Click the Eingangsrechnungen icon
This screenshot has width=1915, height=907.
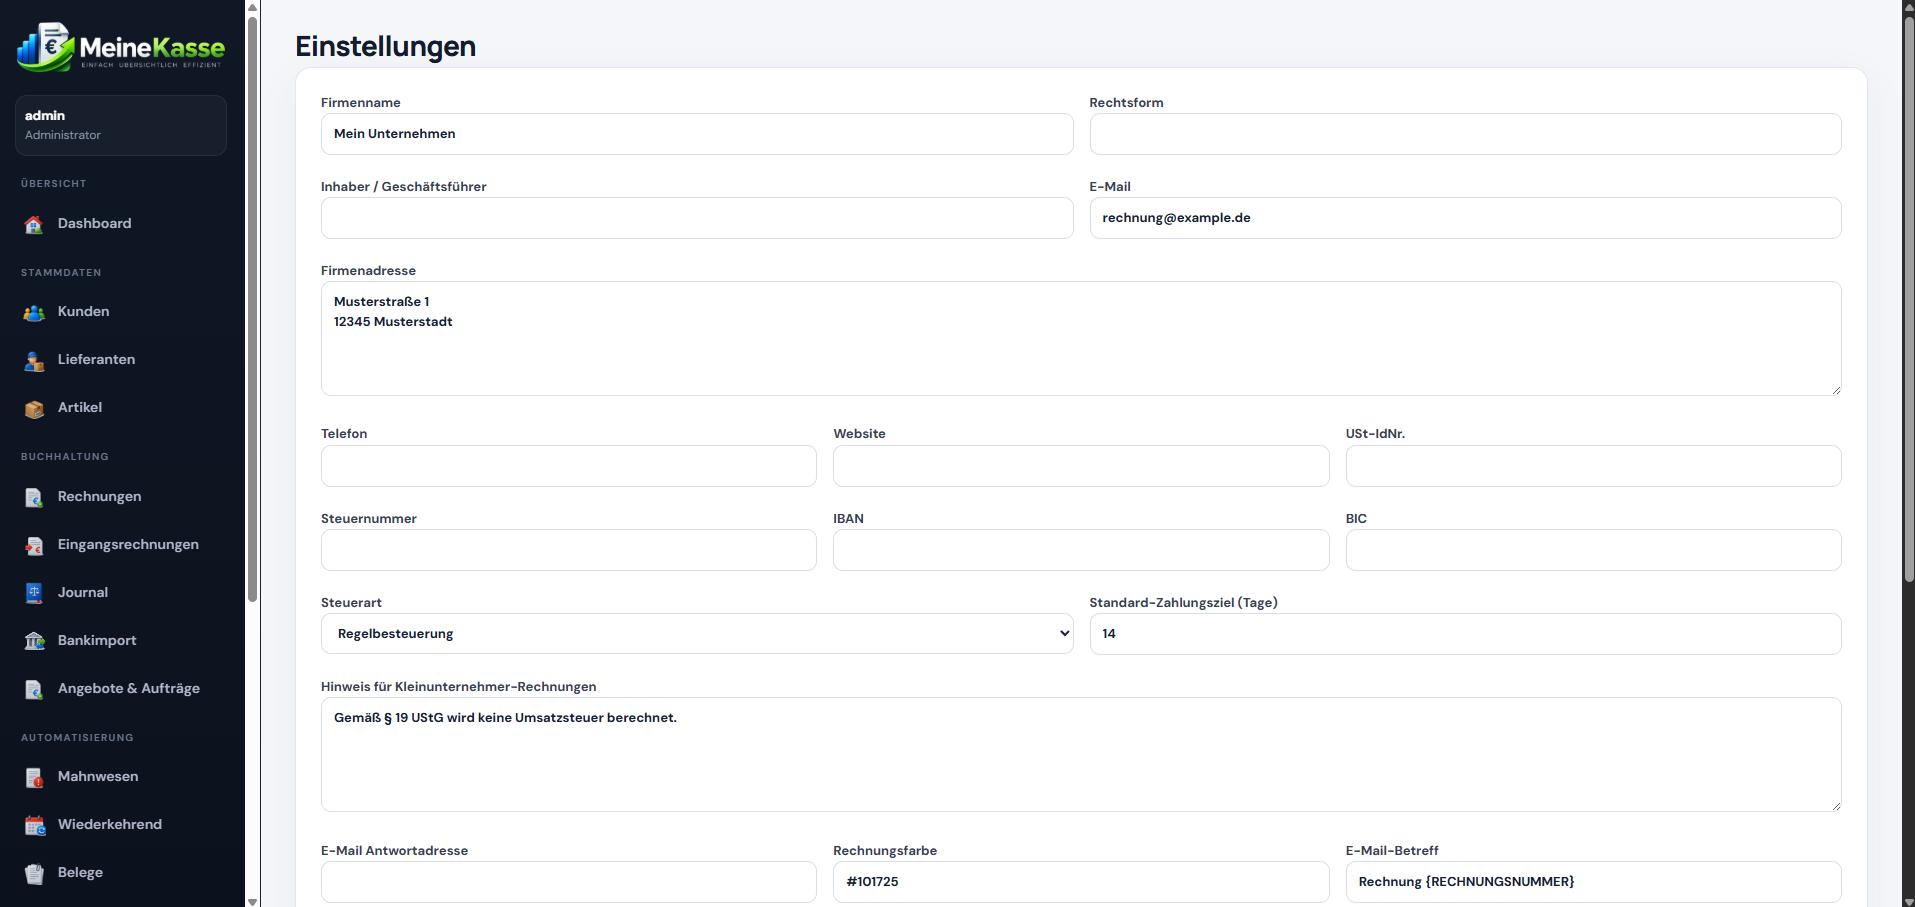coord(34,545)
